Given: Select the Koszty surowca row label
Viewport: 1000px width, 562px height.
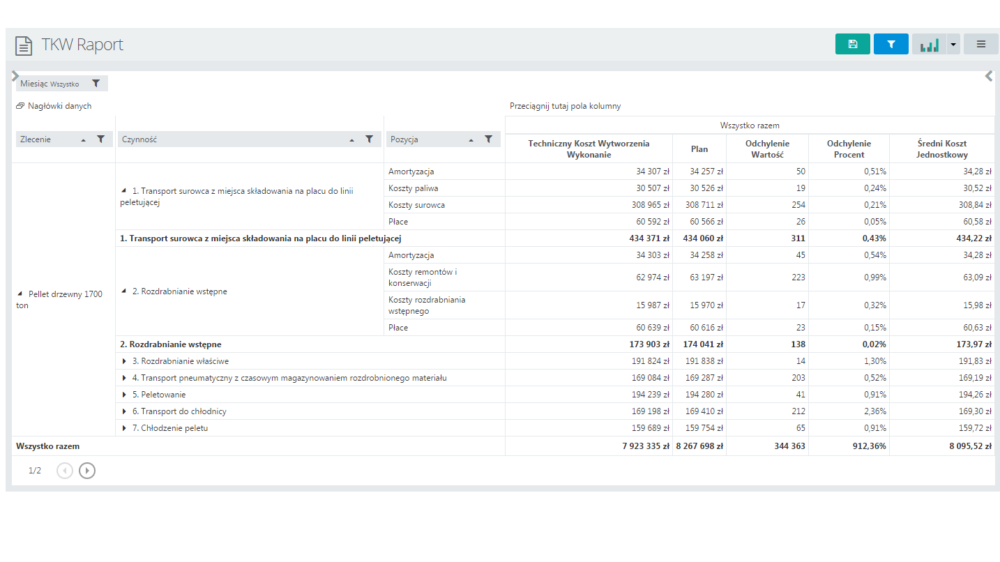Looking at the screenshot, I should point(416,205).
